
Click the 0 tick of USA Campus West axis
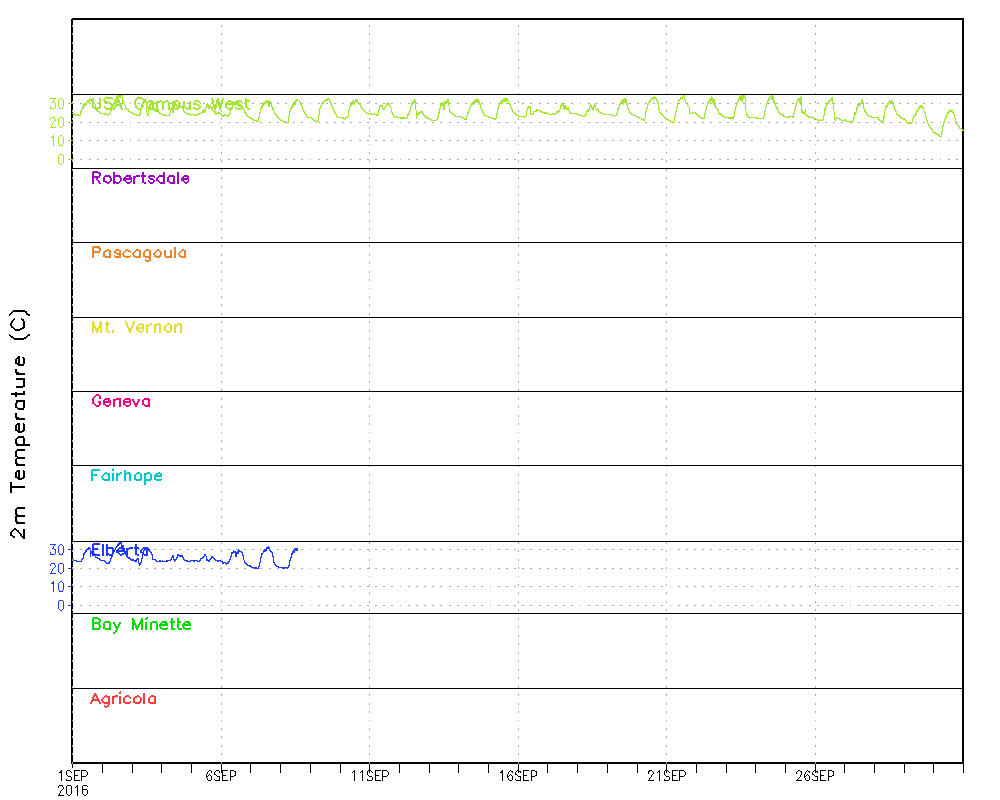[x=61, y=159]
